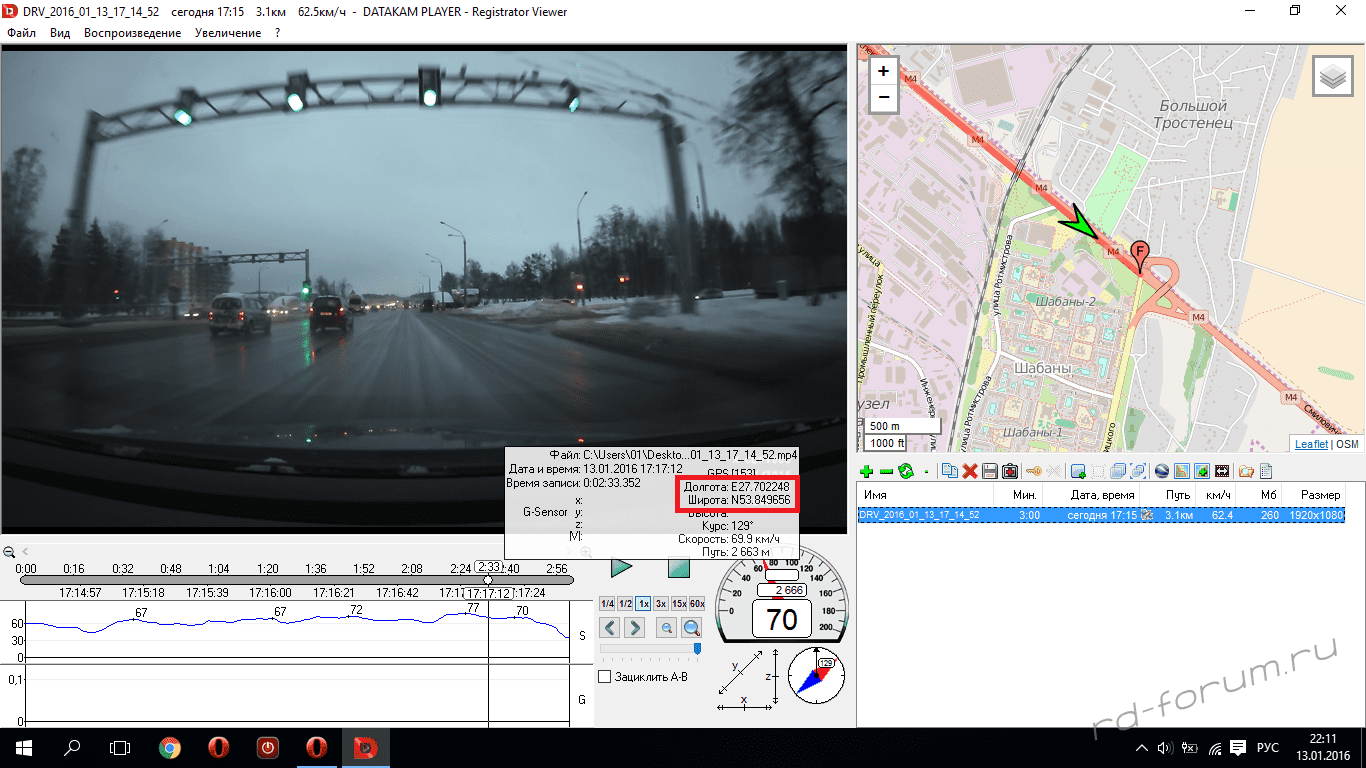1366x768 pixels.
Task: Open the folder icon in list toolbar
Action: (x=1246, y=471)
